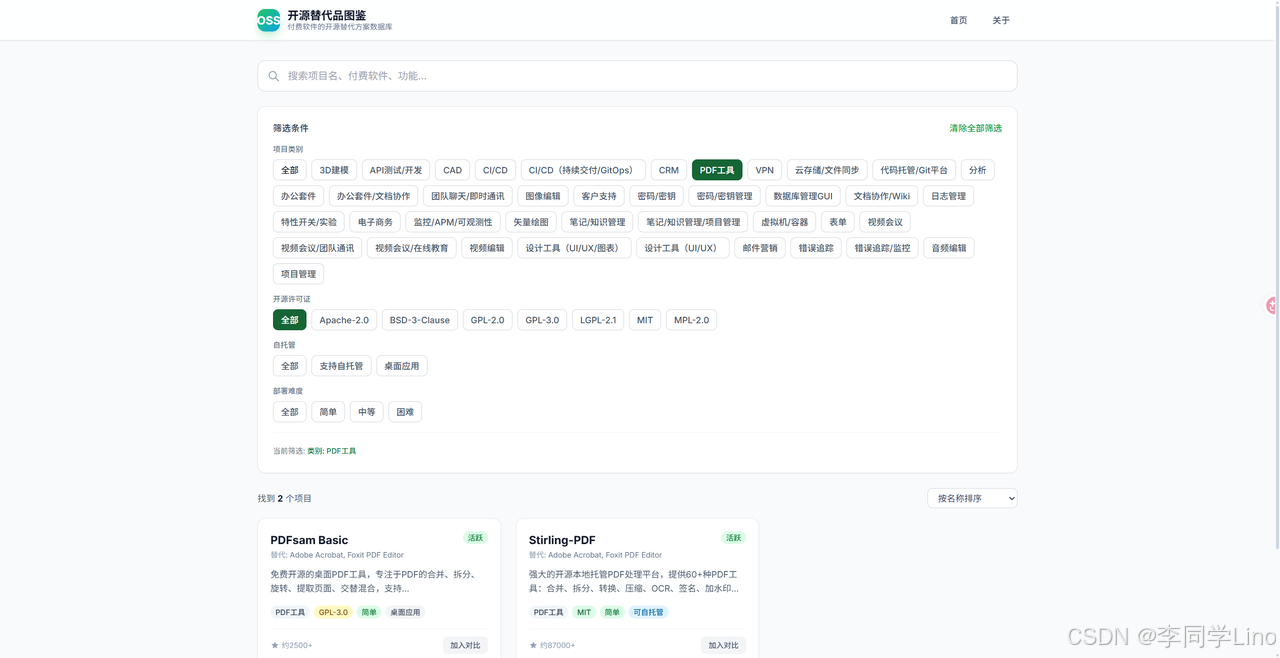Choose the 数据库管理GUI category chip

[803, 196]
